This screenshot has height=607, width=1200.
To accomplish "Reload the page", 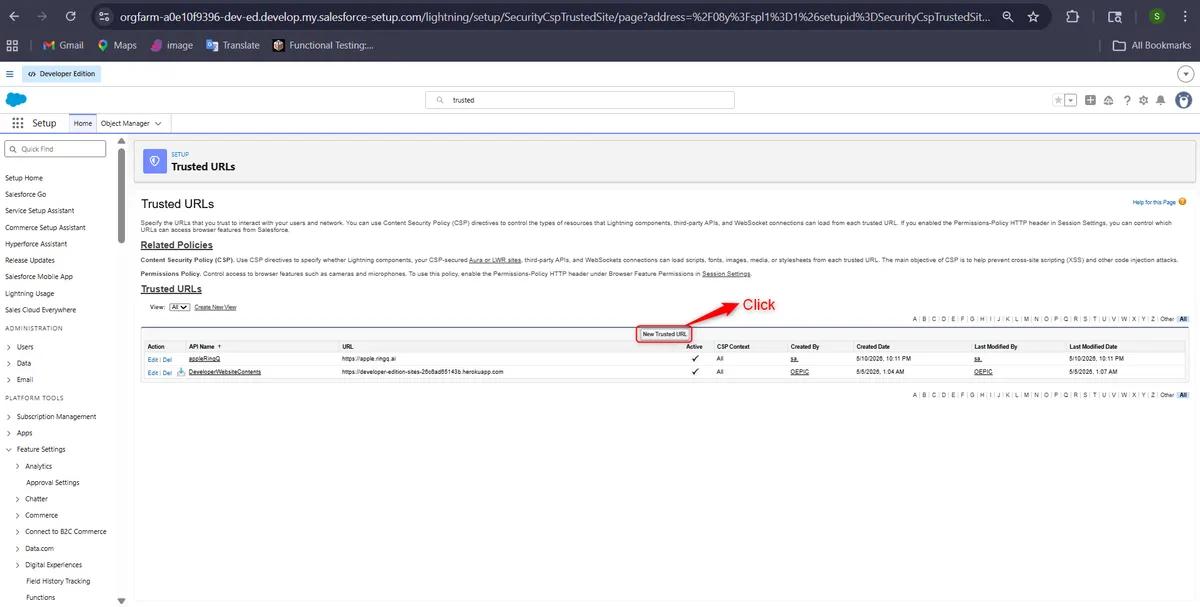I will [x=70, y=17].
